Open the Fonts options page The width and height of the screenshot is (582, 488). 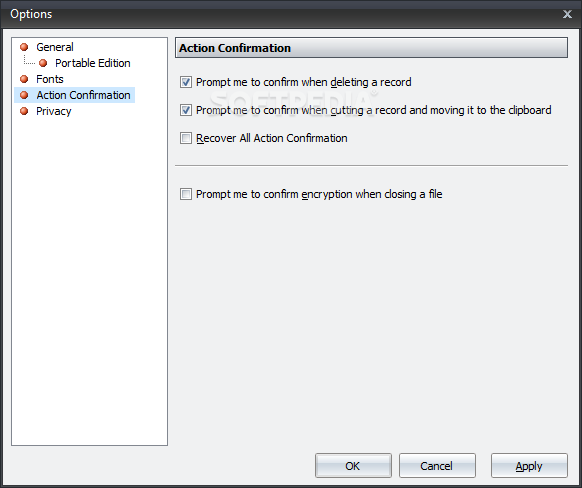coord(50,79)
